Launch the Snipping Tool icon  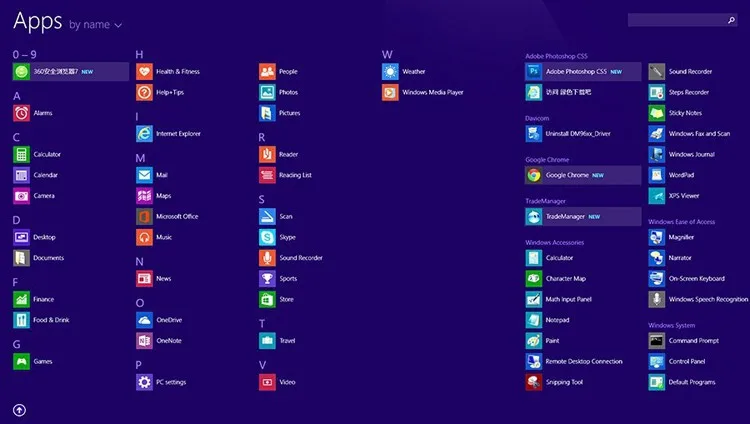coord(533,382)
